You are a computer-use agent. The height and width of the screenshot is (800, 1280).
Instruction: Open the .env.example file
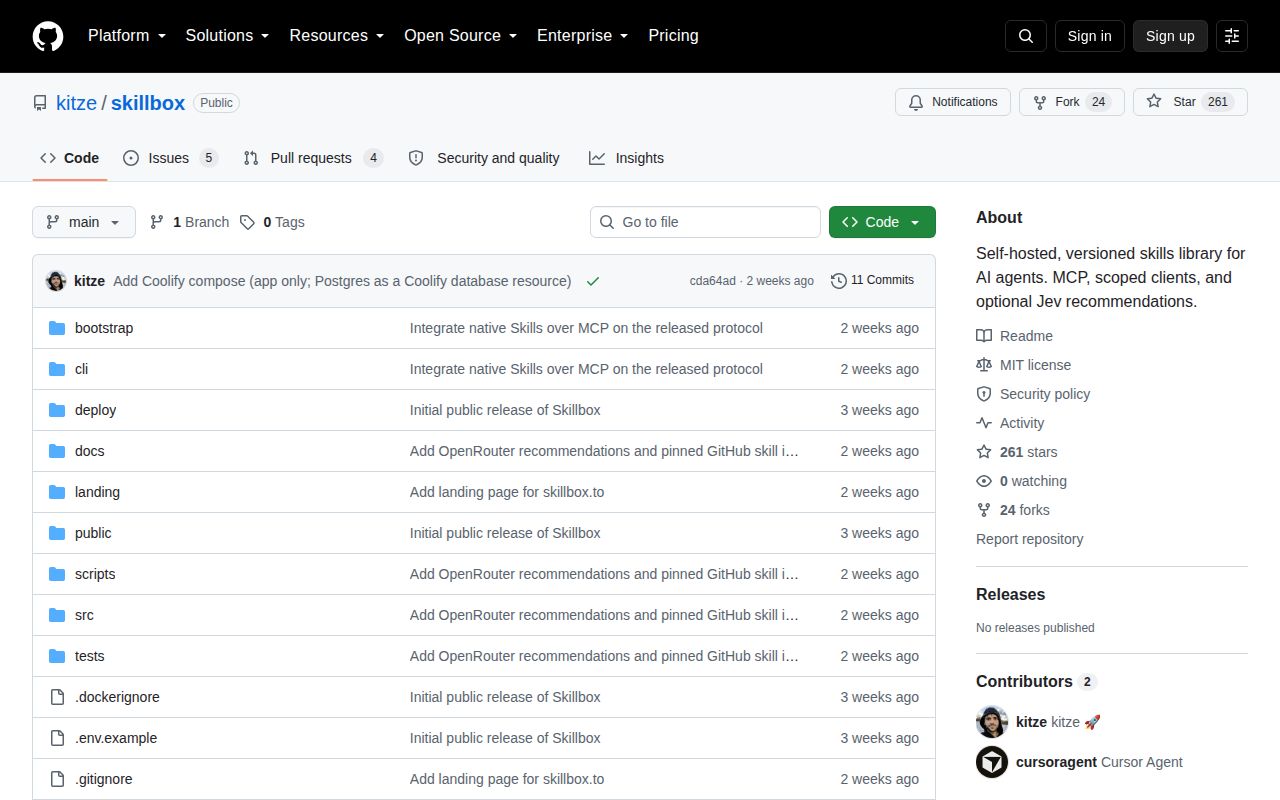pyautogui.click(x=116, y=738)
